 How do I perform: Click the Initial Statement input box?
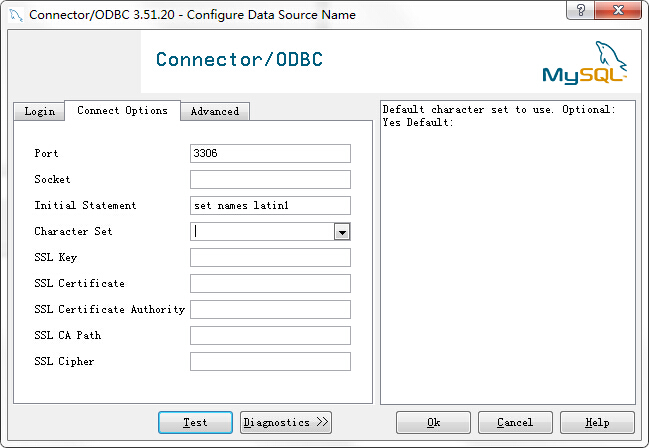click(x=270, y=205)
